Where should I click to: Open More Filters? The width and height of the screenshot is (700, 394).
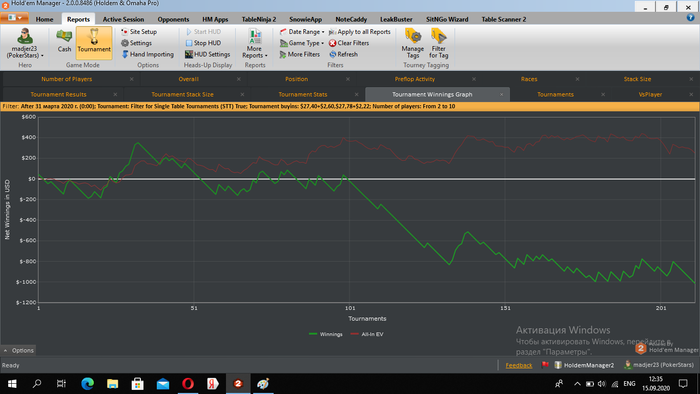(300, 54)
